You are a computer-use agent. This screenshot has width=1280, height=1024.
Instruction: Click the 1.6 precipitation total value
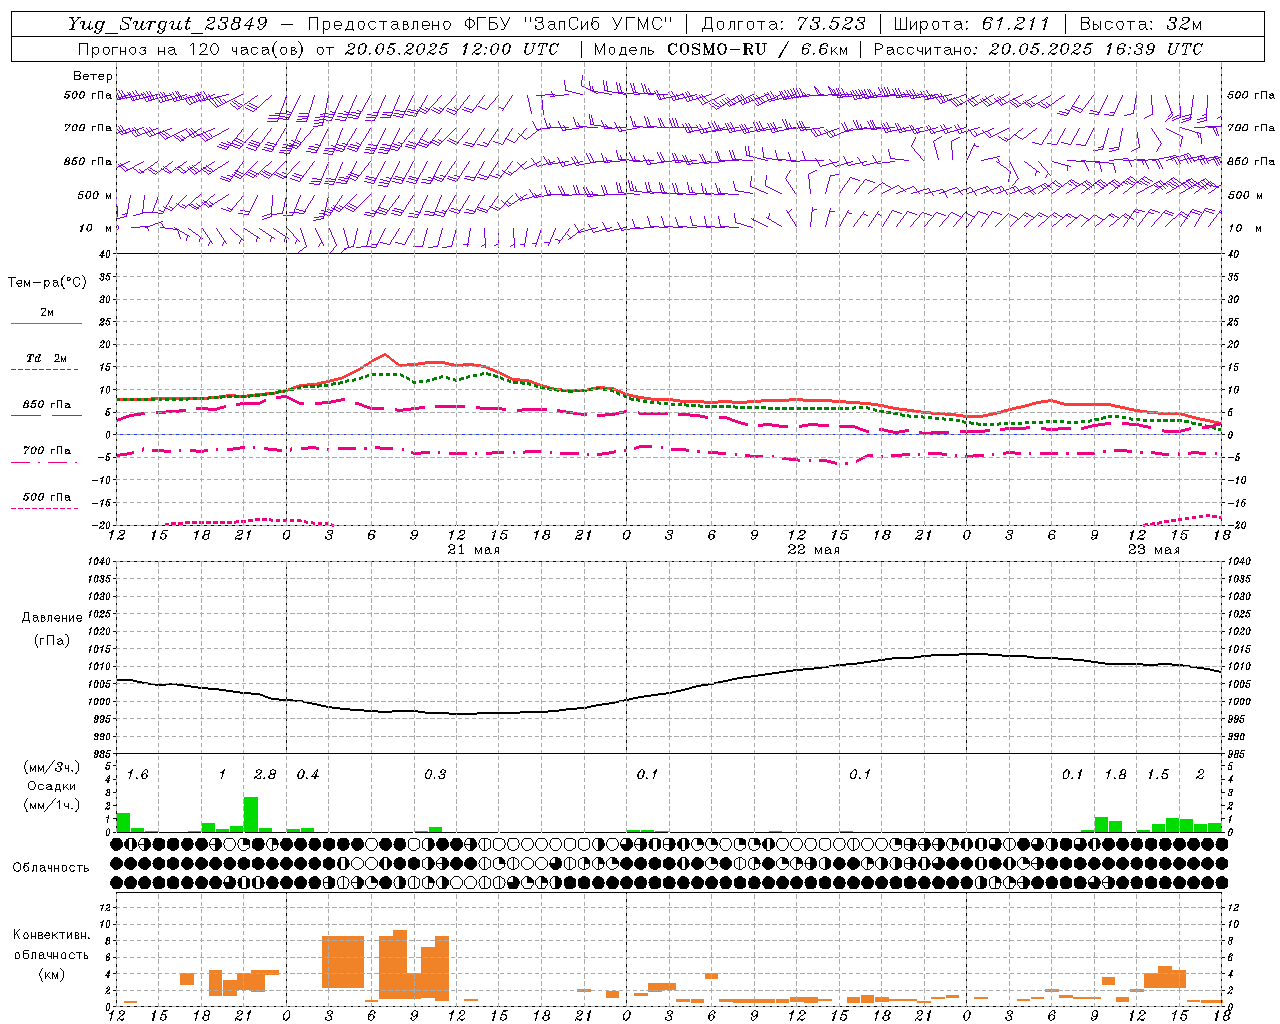(137, 775)
